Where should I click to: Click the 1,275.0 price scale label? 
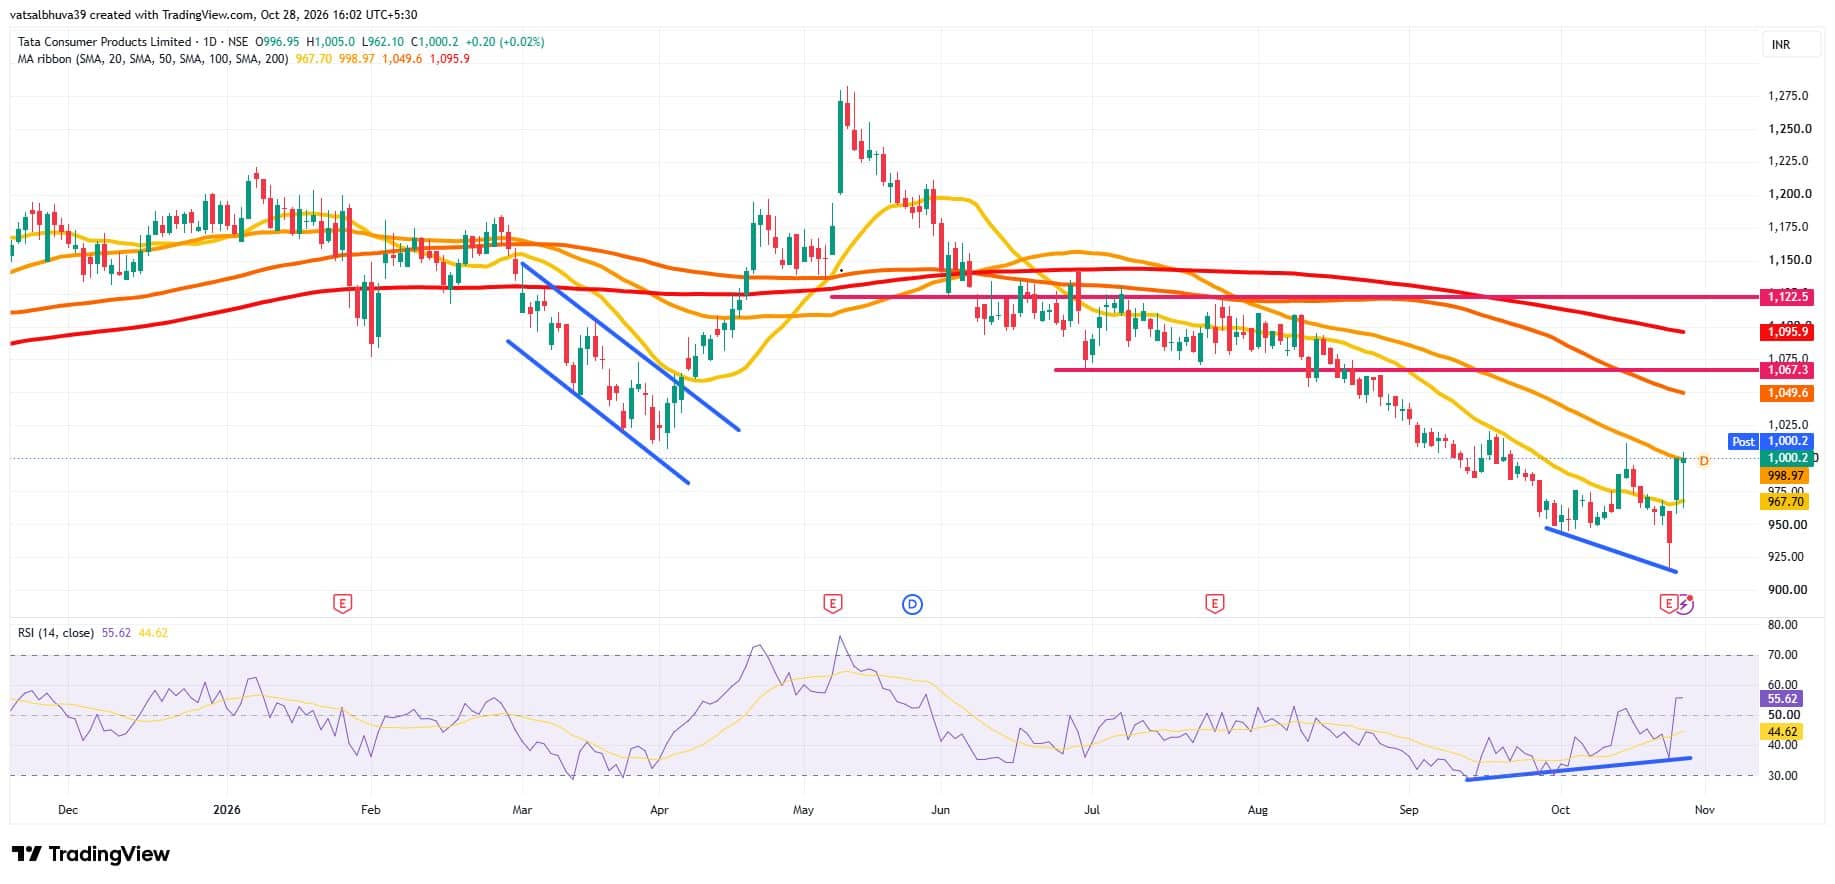1788,96
